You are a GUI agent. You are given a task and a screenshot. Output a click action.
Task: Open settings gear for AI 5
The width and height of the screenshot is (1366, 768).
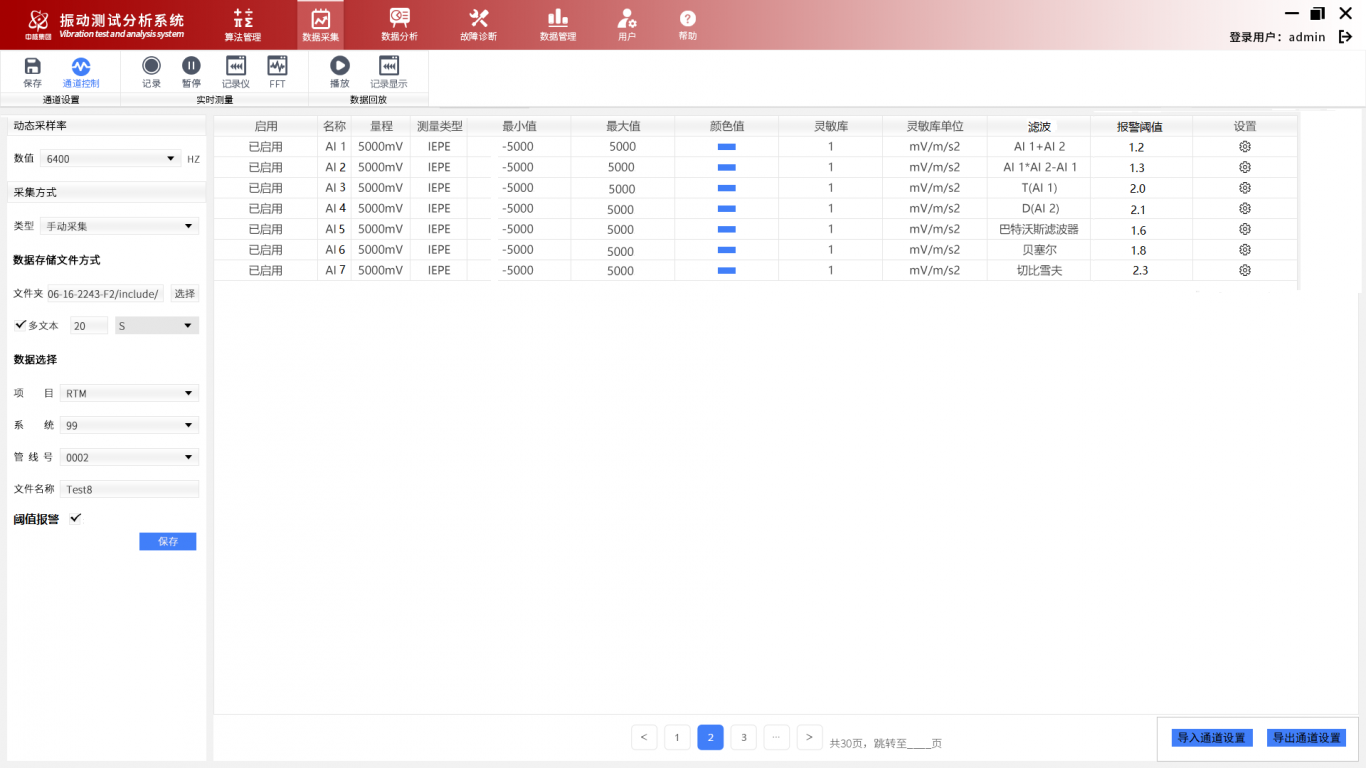pos(1245,229)
